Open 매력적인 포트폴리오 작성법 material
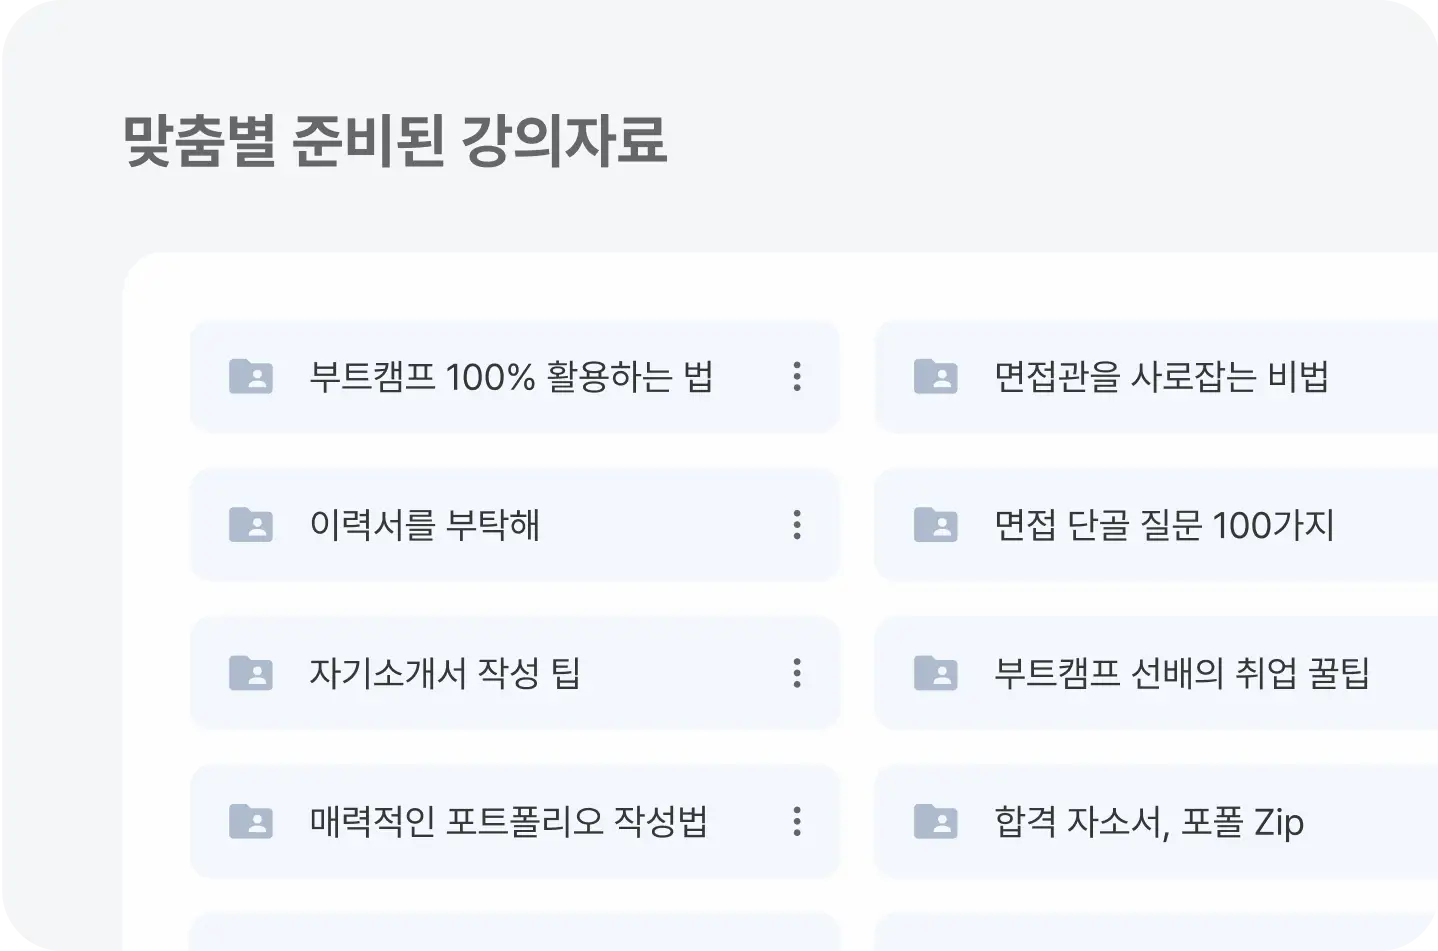Image resolution: width=1438 pixels, height=951 pixels. (508, 822)
